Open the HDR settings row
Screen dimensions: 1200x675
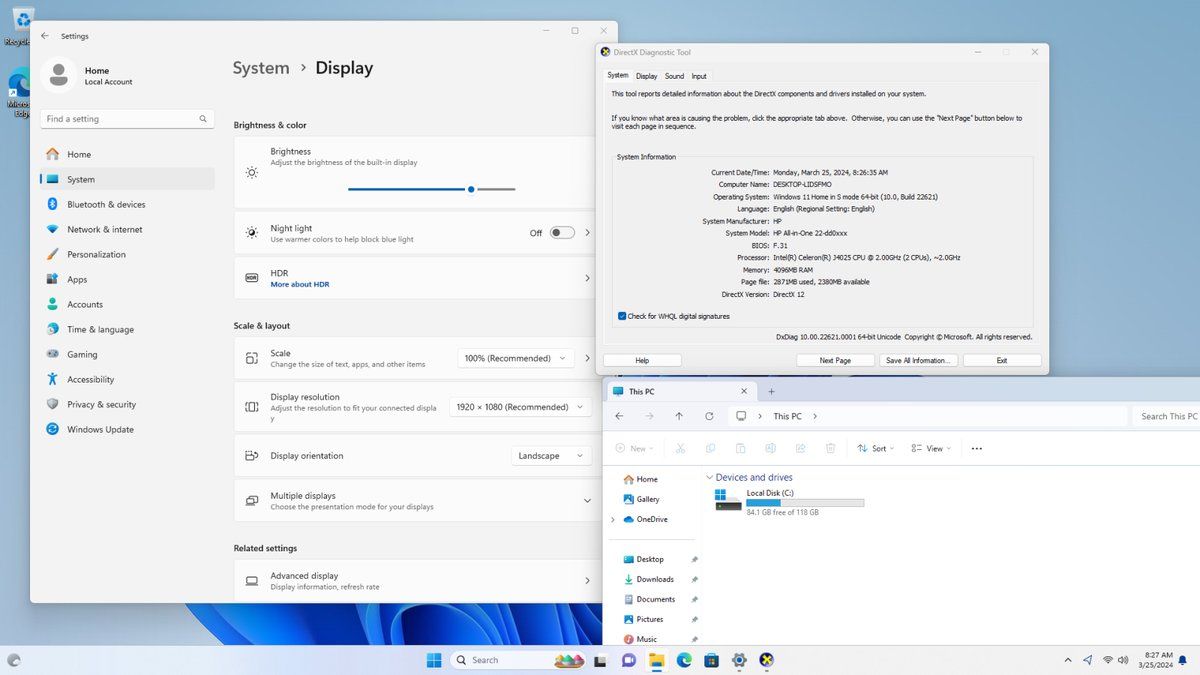416,278
